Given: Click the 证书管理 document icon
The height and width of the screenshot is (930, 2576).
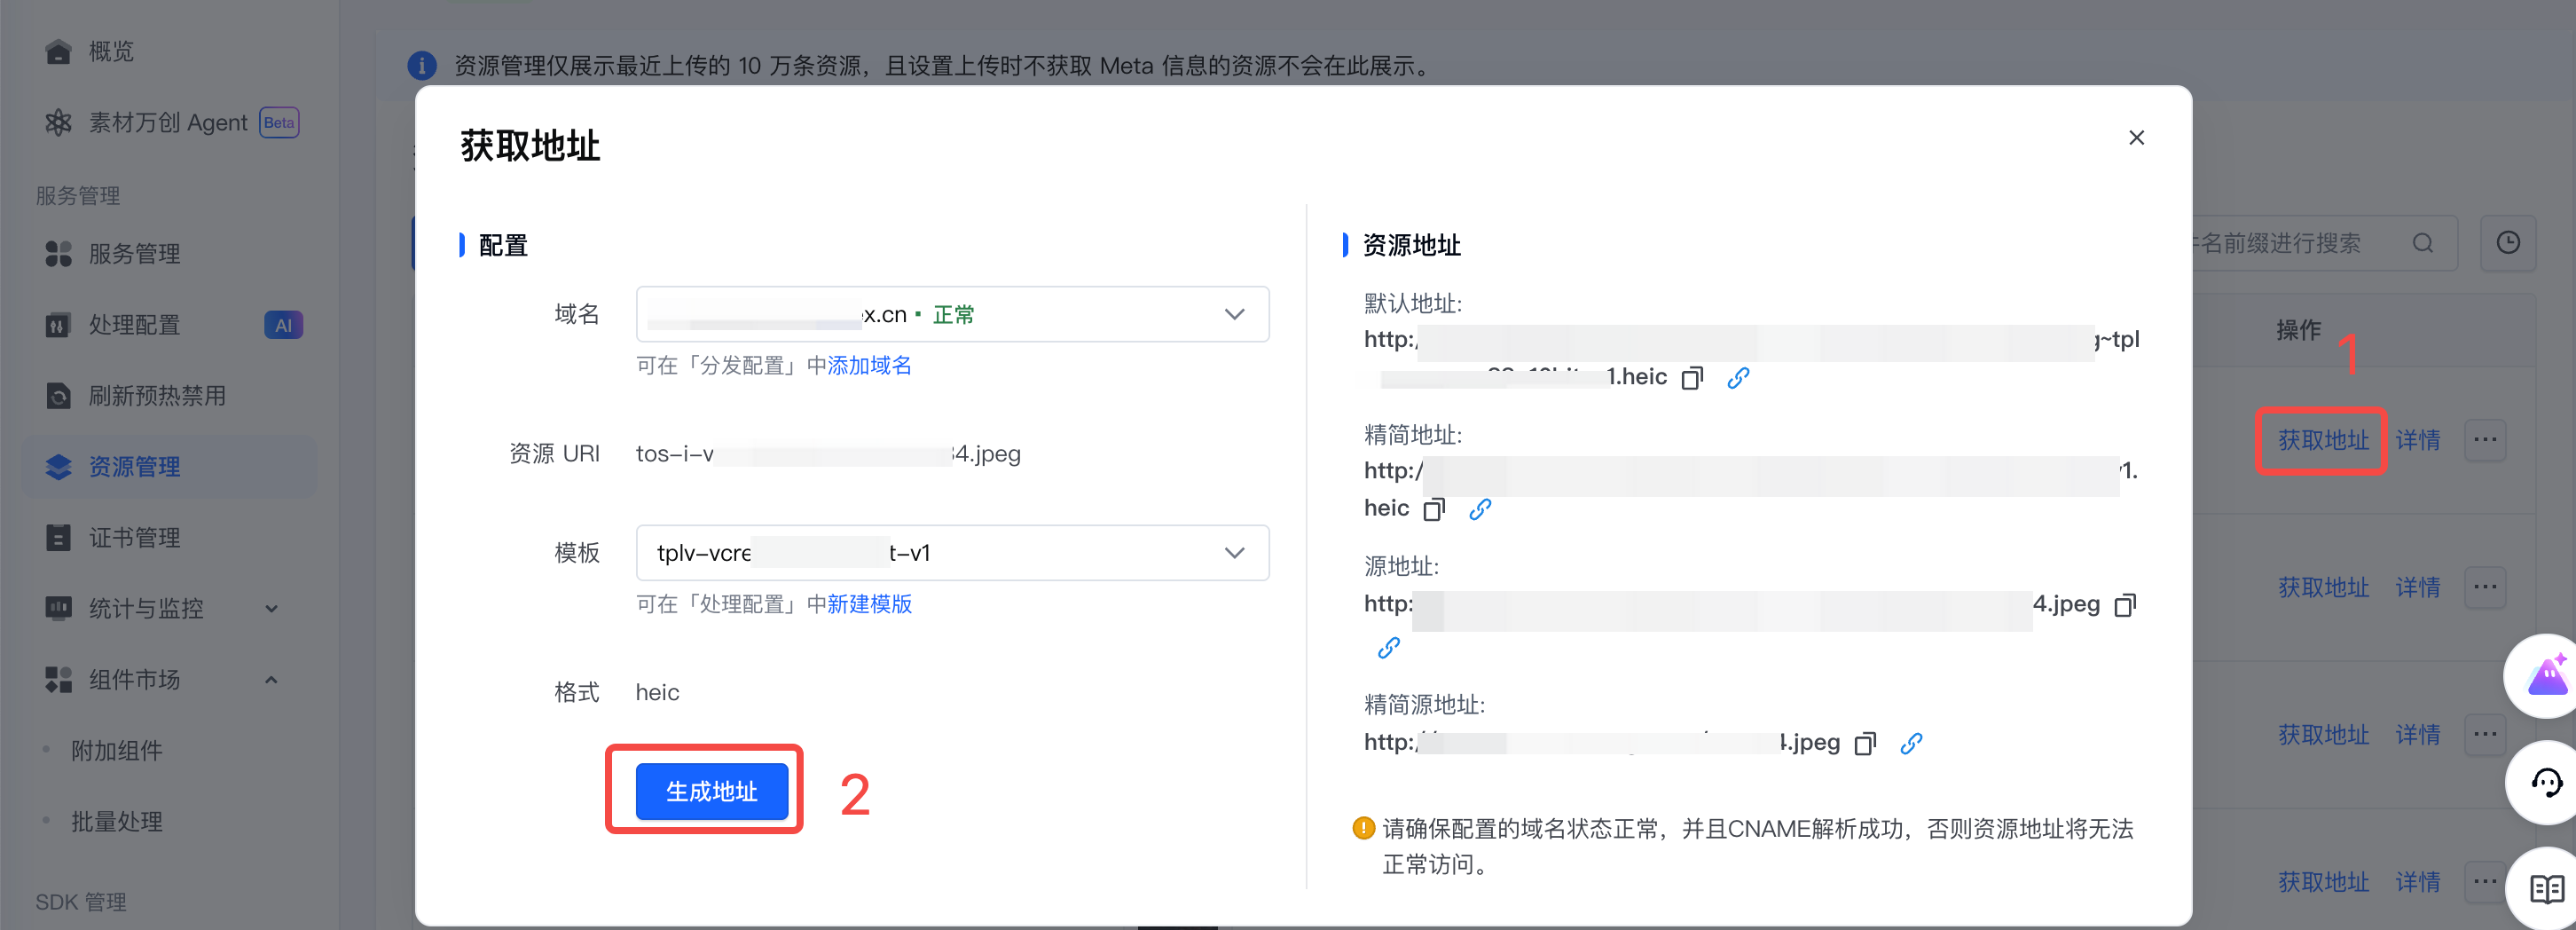Looking at the screenshot, I should click(x=58, y=538).
